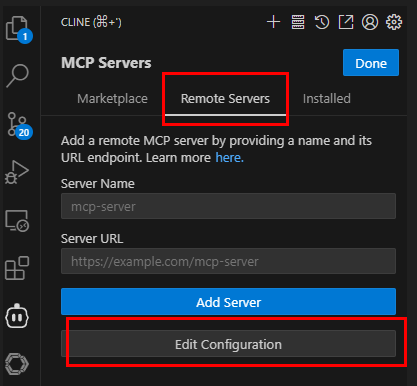Open Cline settings gear icon
Viewport: 417px width, 386px height.
pos(394,22)
